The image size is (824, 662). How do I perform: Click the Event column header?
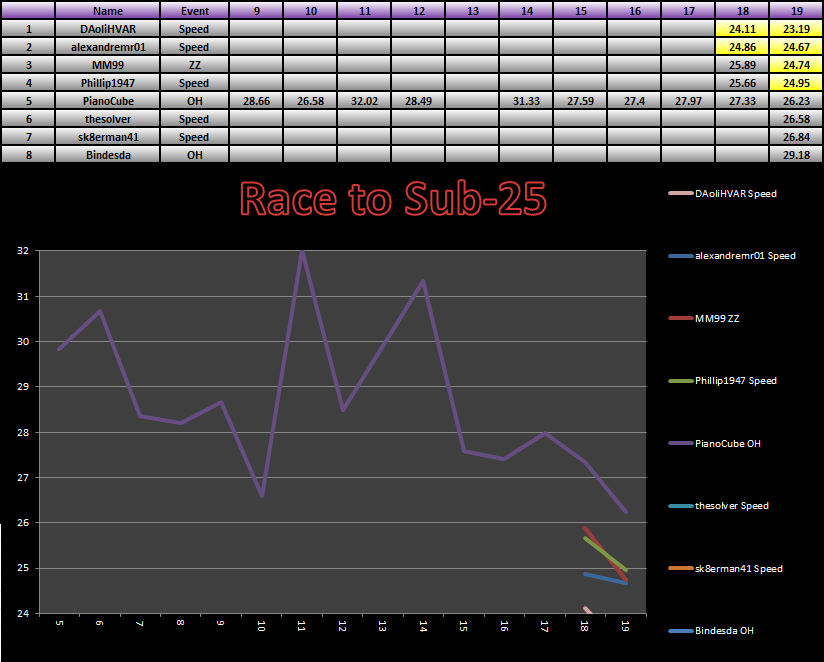(x=194, y=11)
